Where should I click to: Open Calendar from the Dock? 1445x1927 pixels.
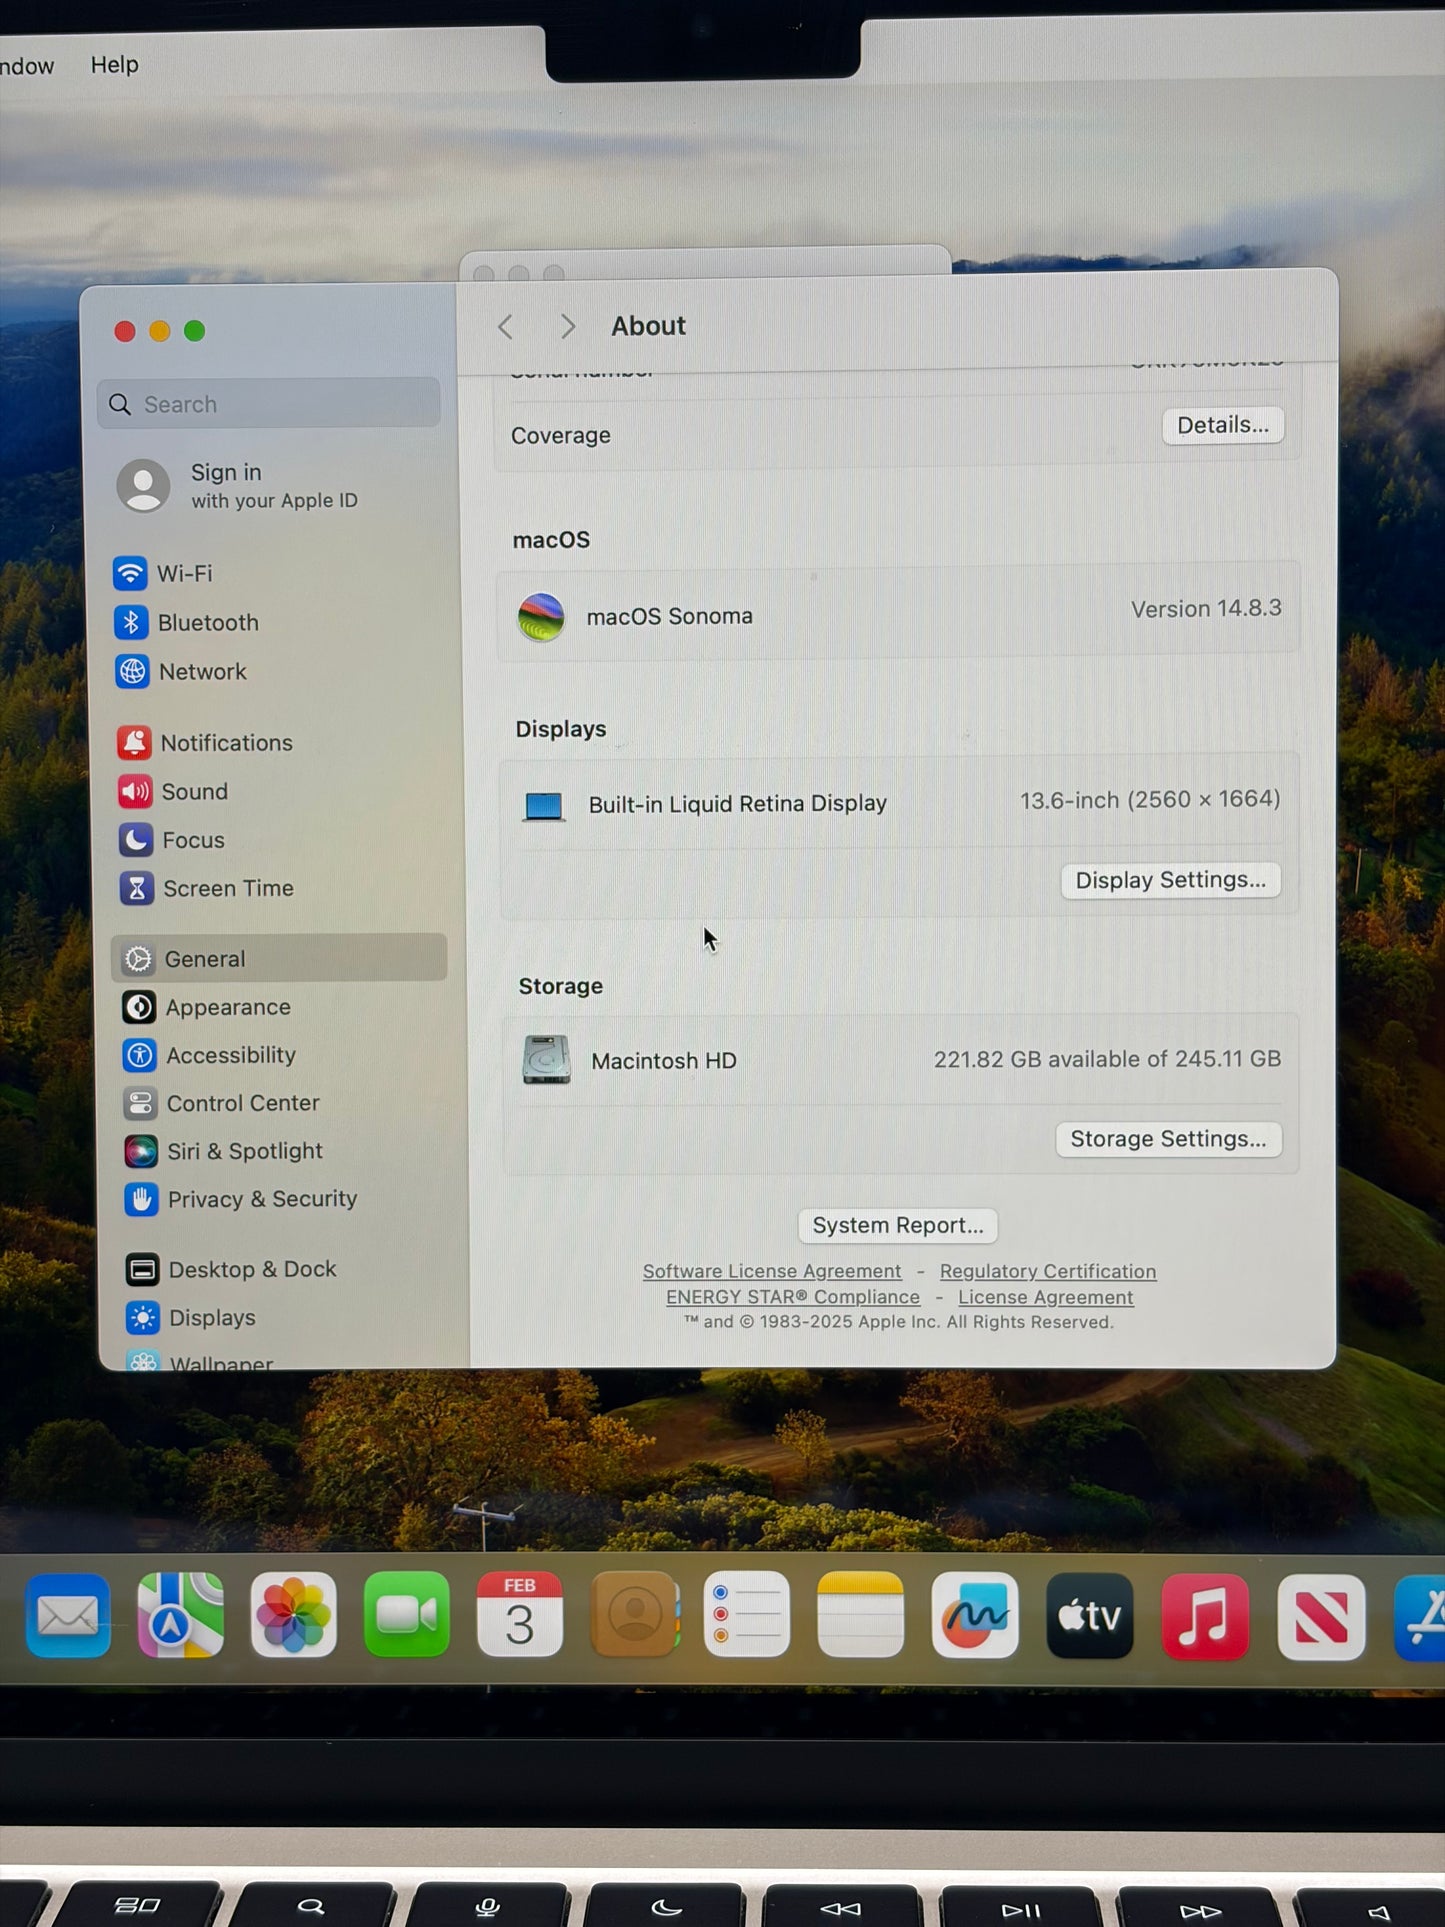tap(519, 1615)
